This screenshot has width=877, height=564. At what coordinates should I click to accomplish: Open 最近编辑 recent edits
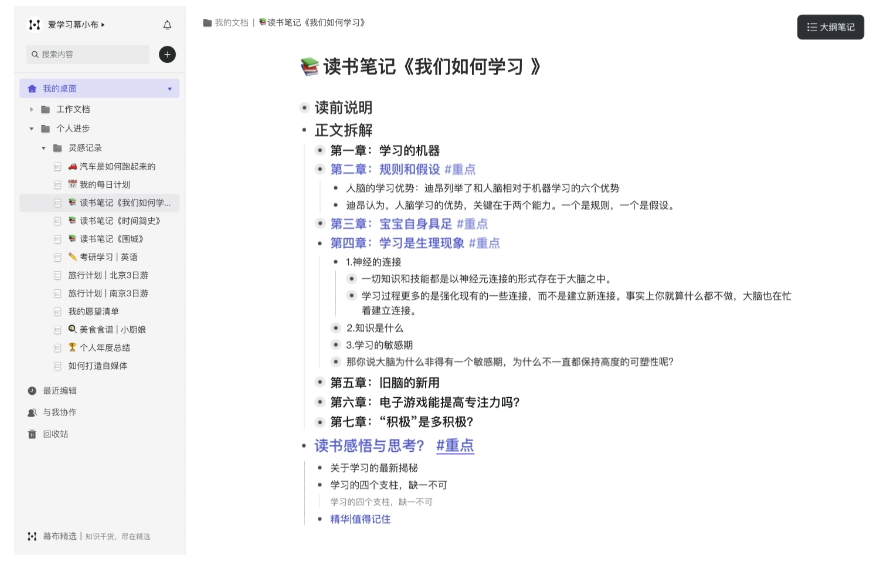click(59, 390)
